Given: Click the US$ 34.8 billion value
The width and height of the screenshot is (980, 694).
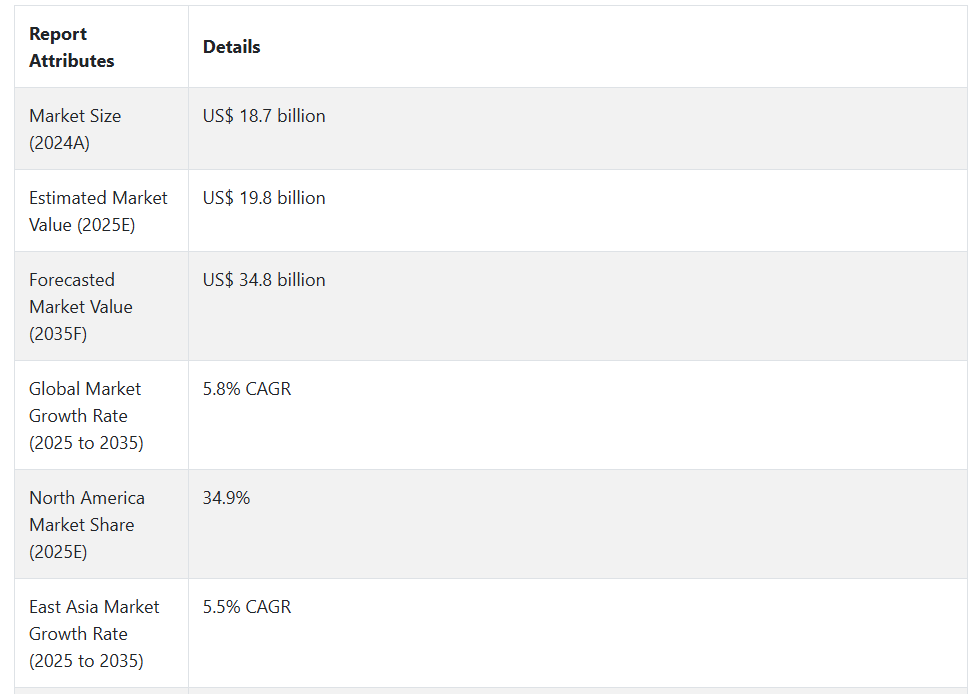Looking at the screenshot, I should (x=264, y=279).
